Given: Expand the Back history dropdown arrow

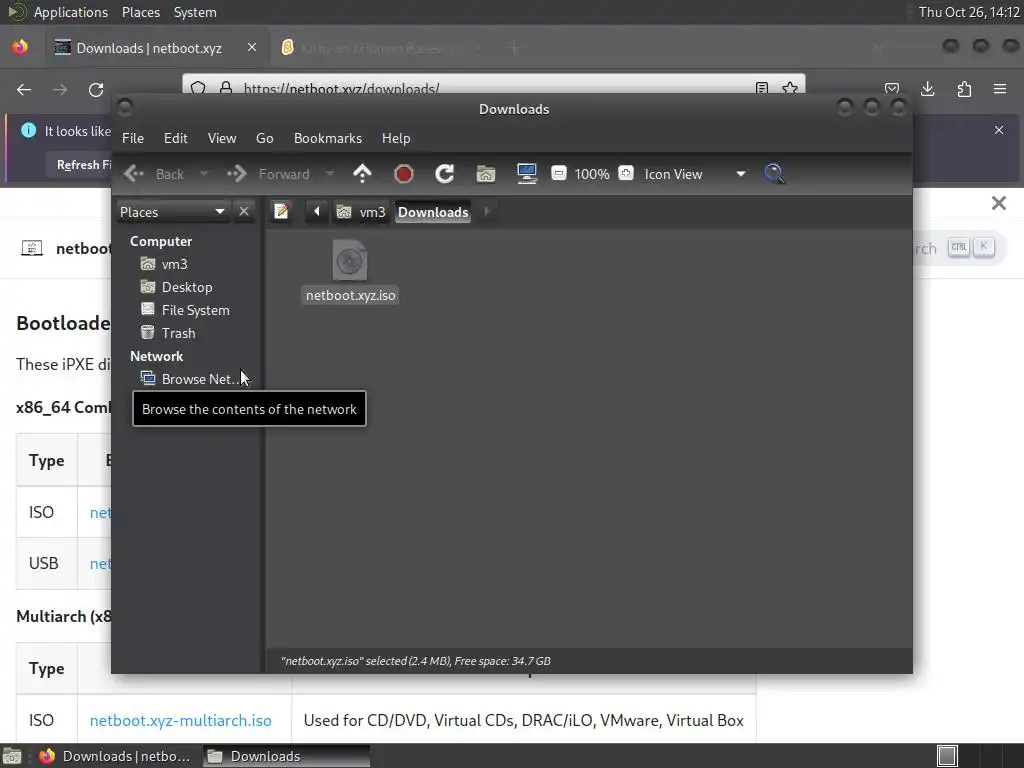Looking at the screenshot, I should [x=204, y=174].
